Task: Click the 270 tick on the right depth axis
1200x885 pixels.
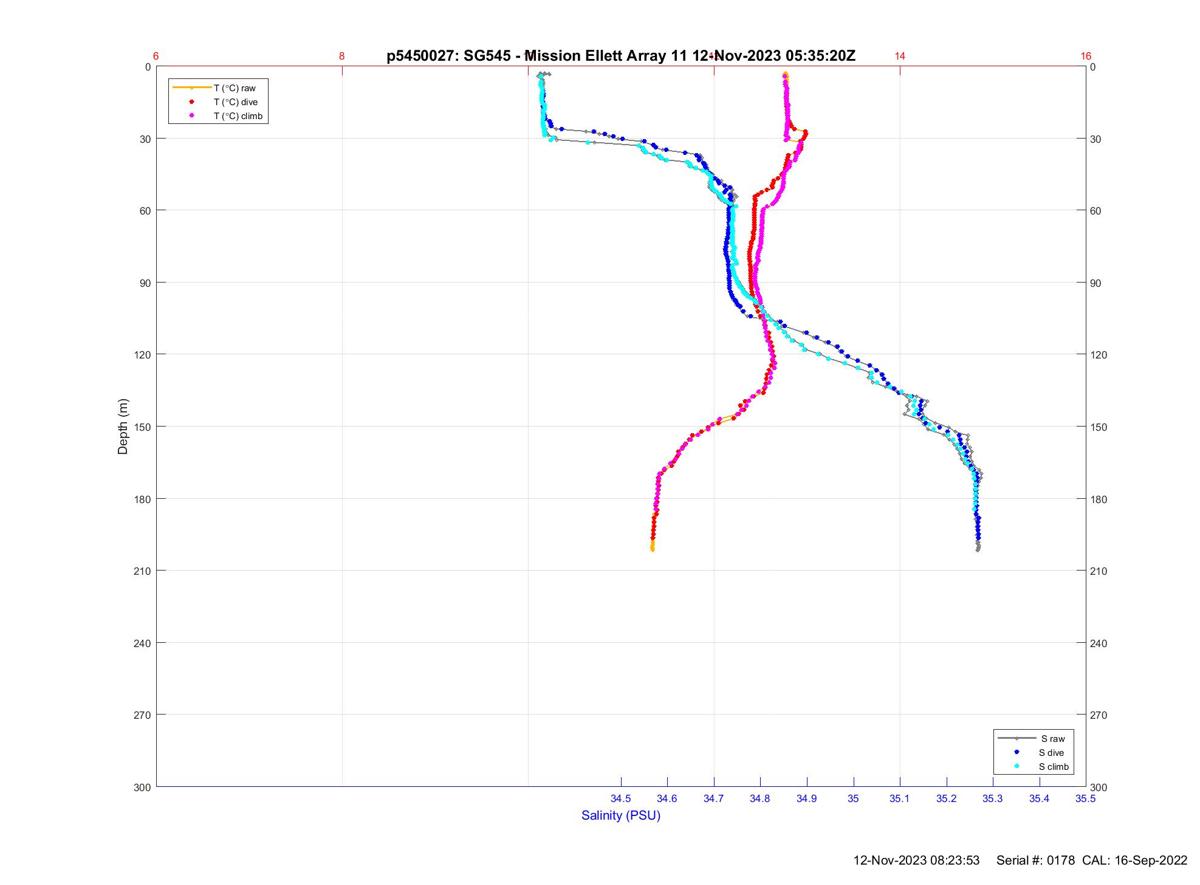Action: pyautogui.click(x=1099, y=715)
